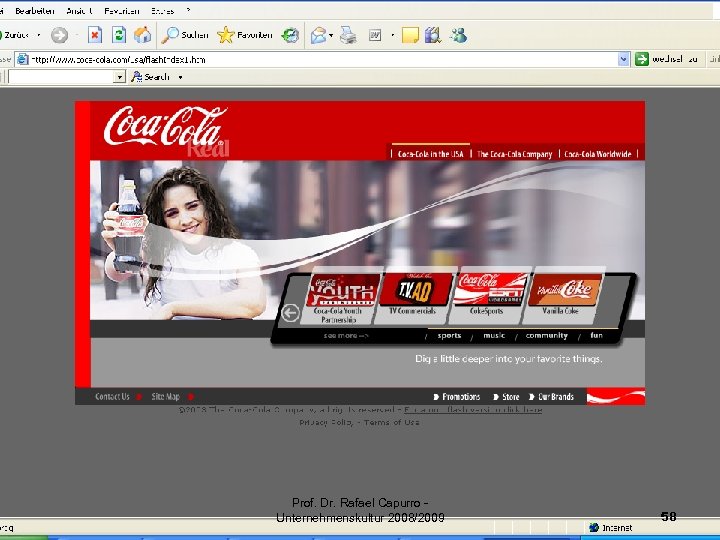Print the page with the printer icon

click(348, 35)
